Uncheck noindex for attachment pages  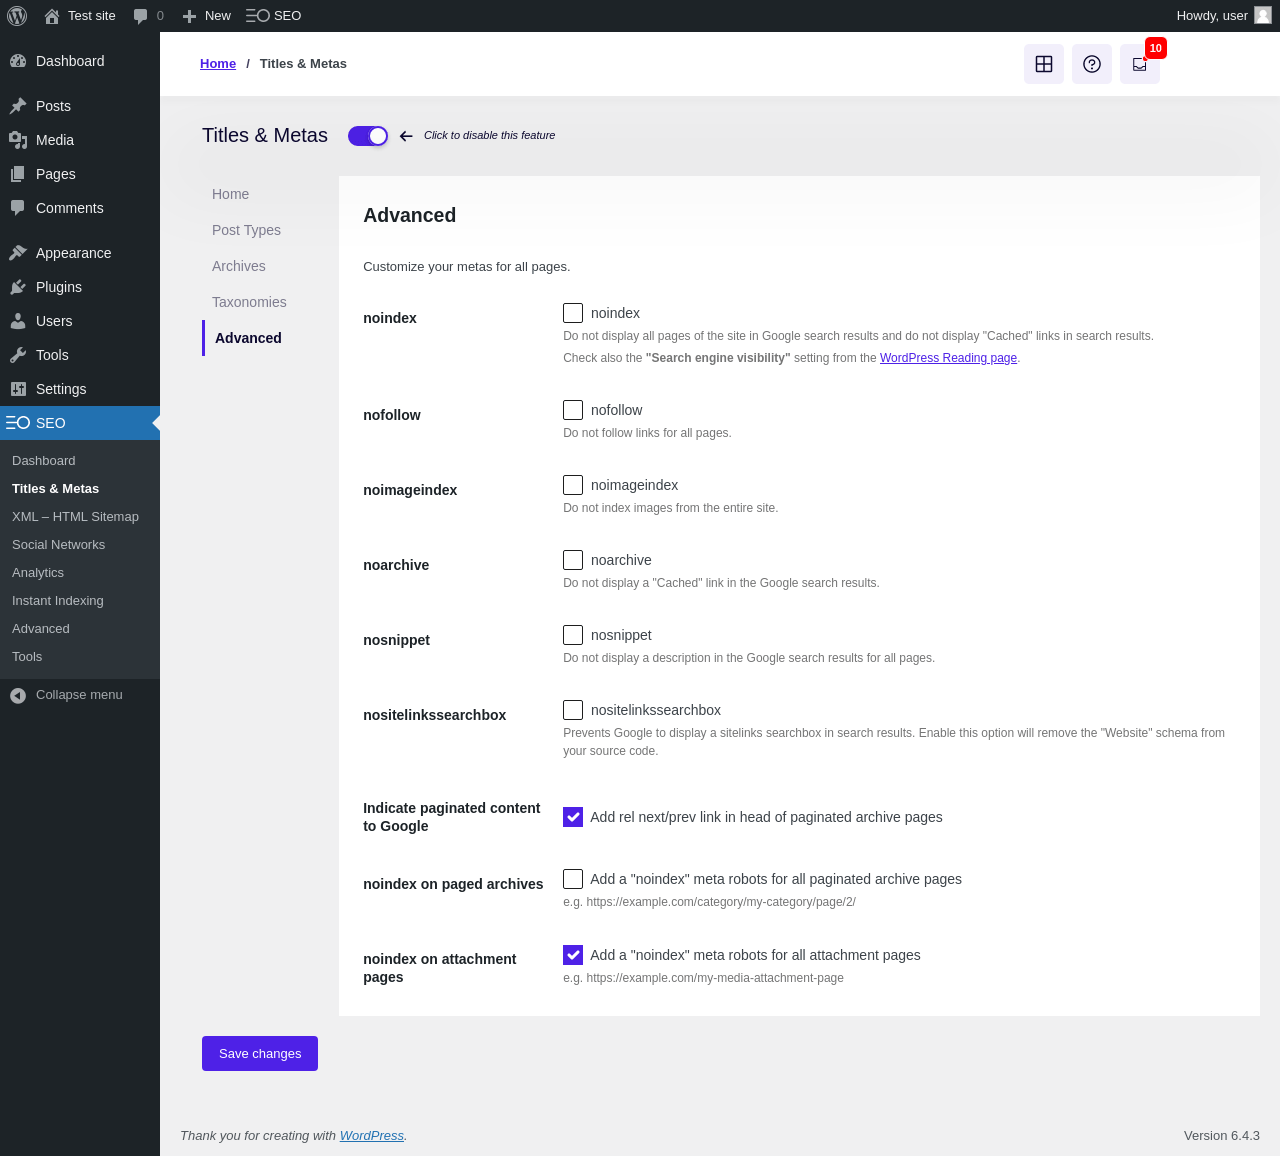click(573, 955)
